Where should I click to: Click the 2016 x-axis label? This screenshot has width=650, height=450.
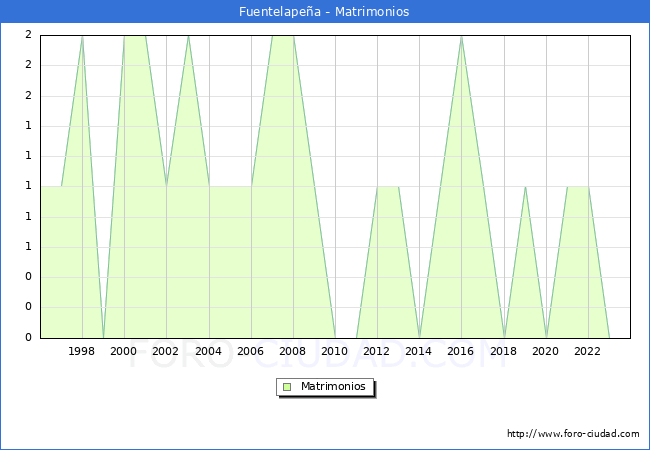click(461, 351)
